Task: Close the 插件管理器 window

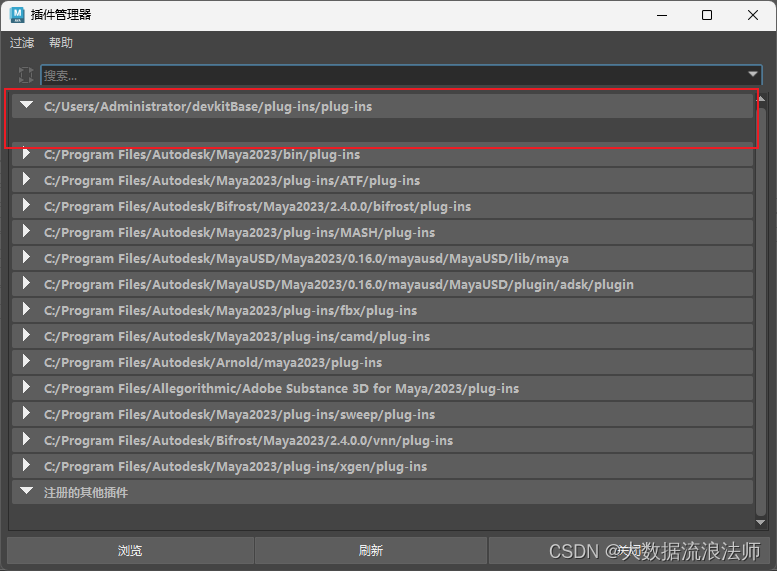Action: tap(753, 15)
